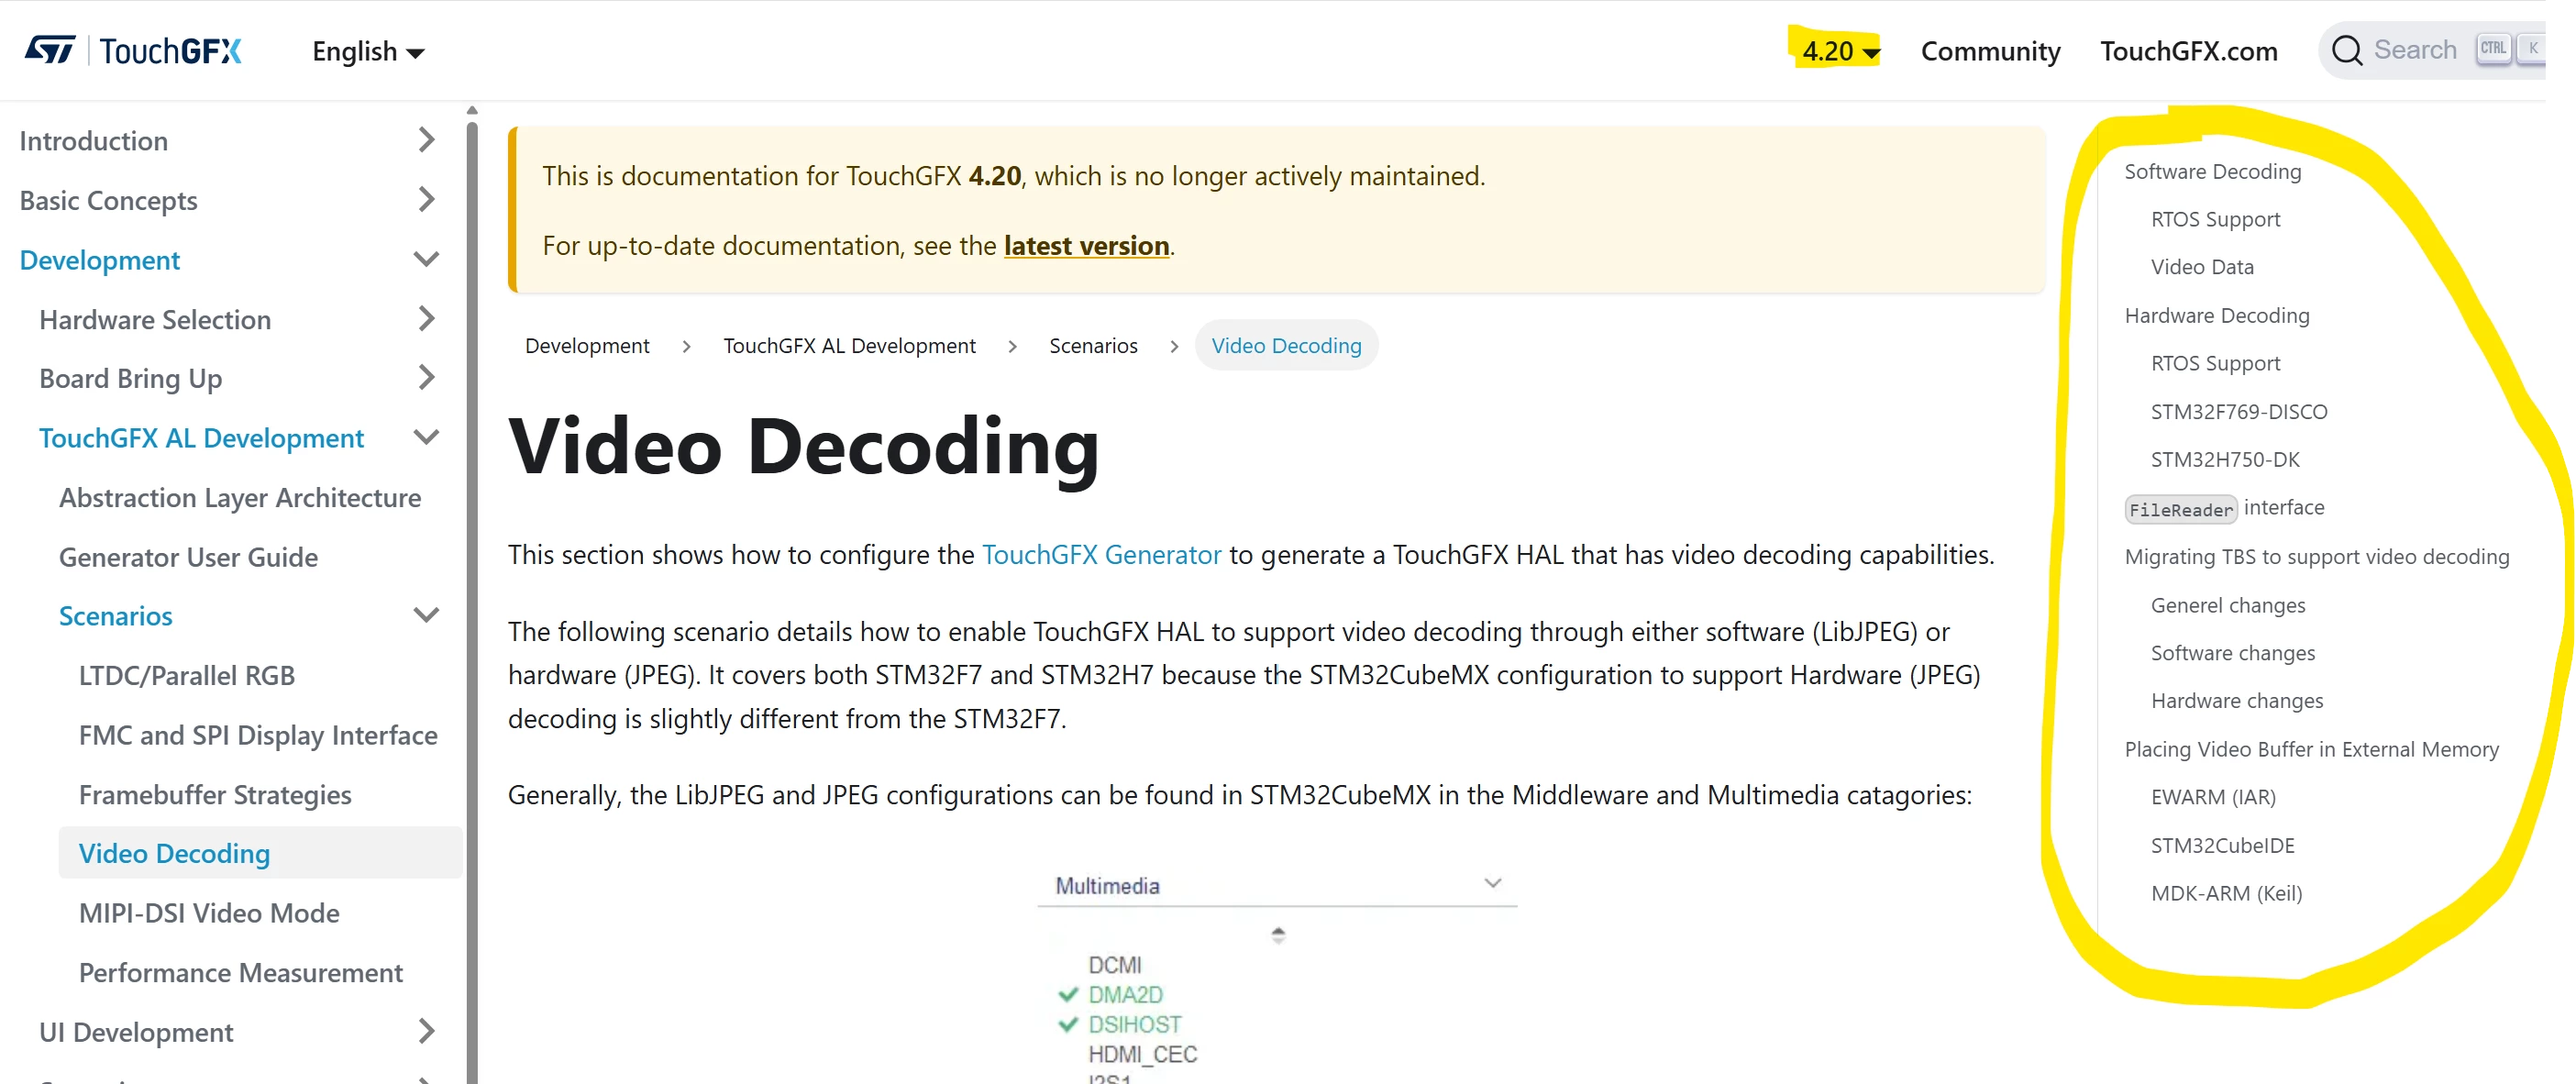This screenshot has height=1084, width=2576.
Task: Open the TouchGFX Generator link
Action: (1101, 555)
